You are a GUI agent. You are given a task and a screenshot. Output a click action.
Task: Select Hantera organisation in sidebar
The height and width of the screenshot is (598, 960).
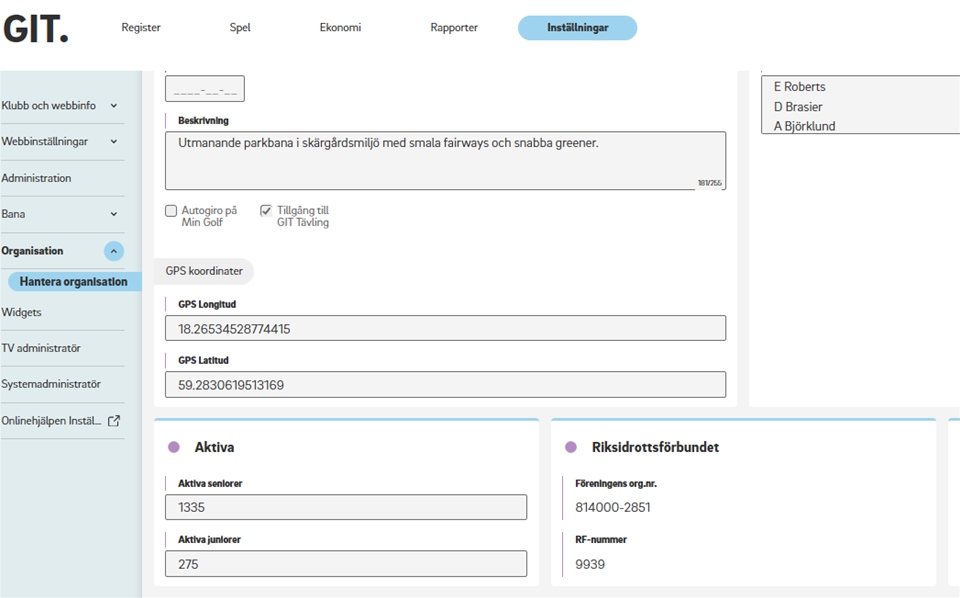[73, 282]
